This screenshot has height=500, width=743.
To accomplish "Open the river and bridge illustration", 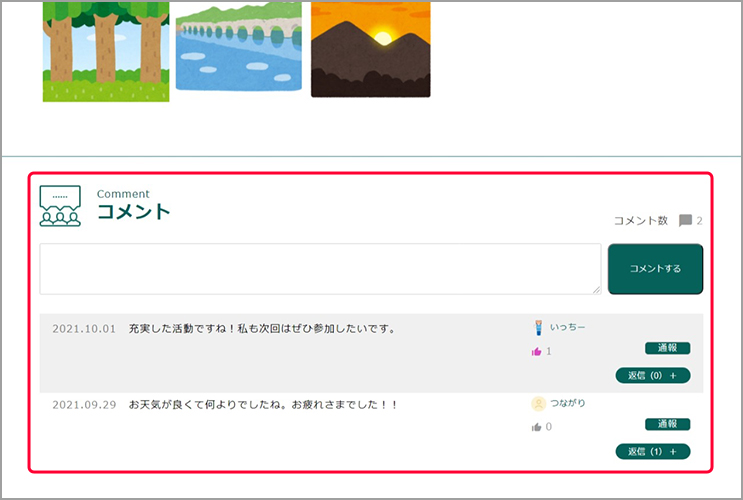I will click(239, 46).
